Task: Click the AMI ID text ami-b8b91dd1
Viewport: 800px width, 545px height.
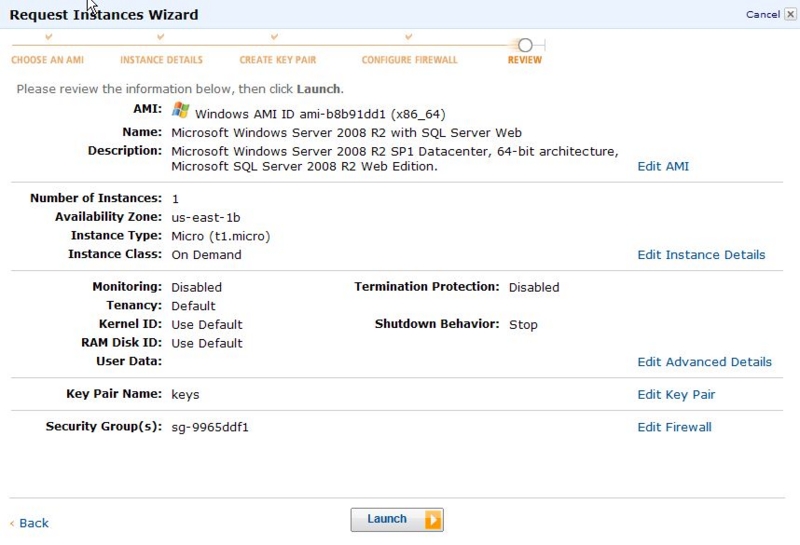Action: pos(342,114)
